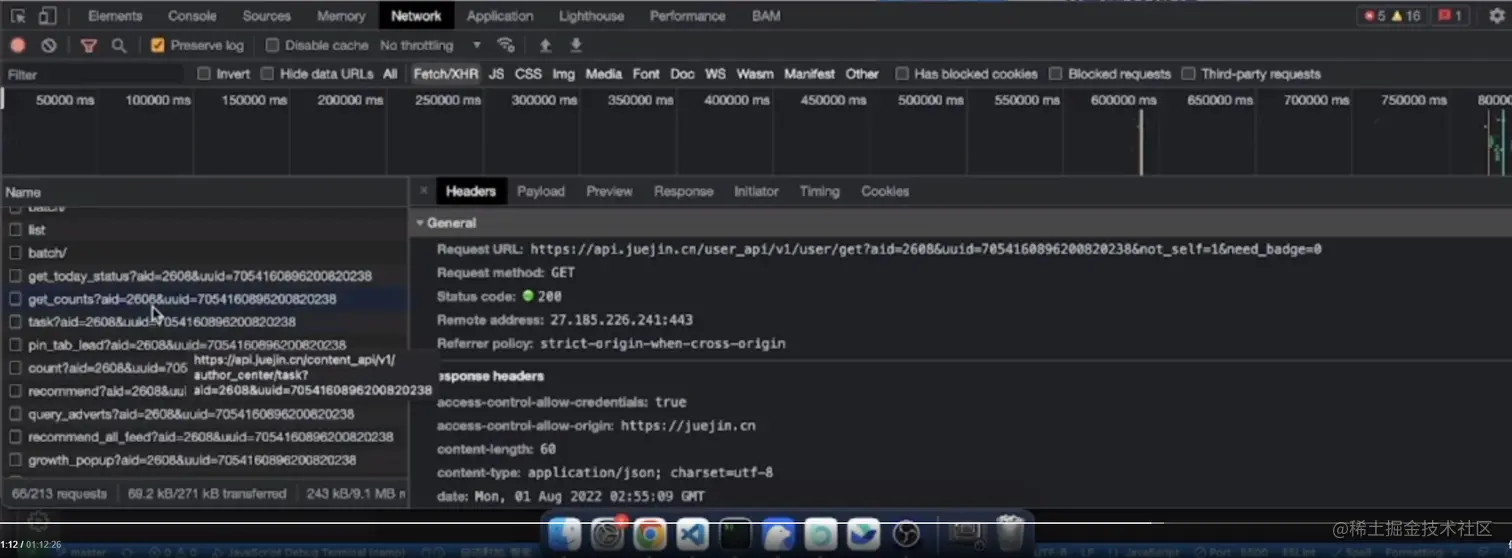The image size is (1512, 558).
Task: Open the Sources panel
Action: pyautogui.click(x=267, y=16)
